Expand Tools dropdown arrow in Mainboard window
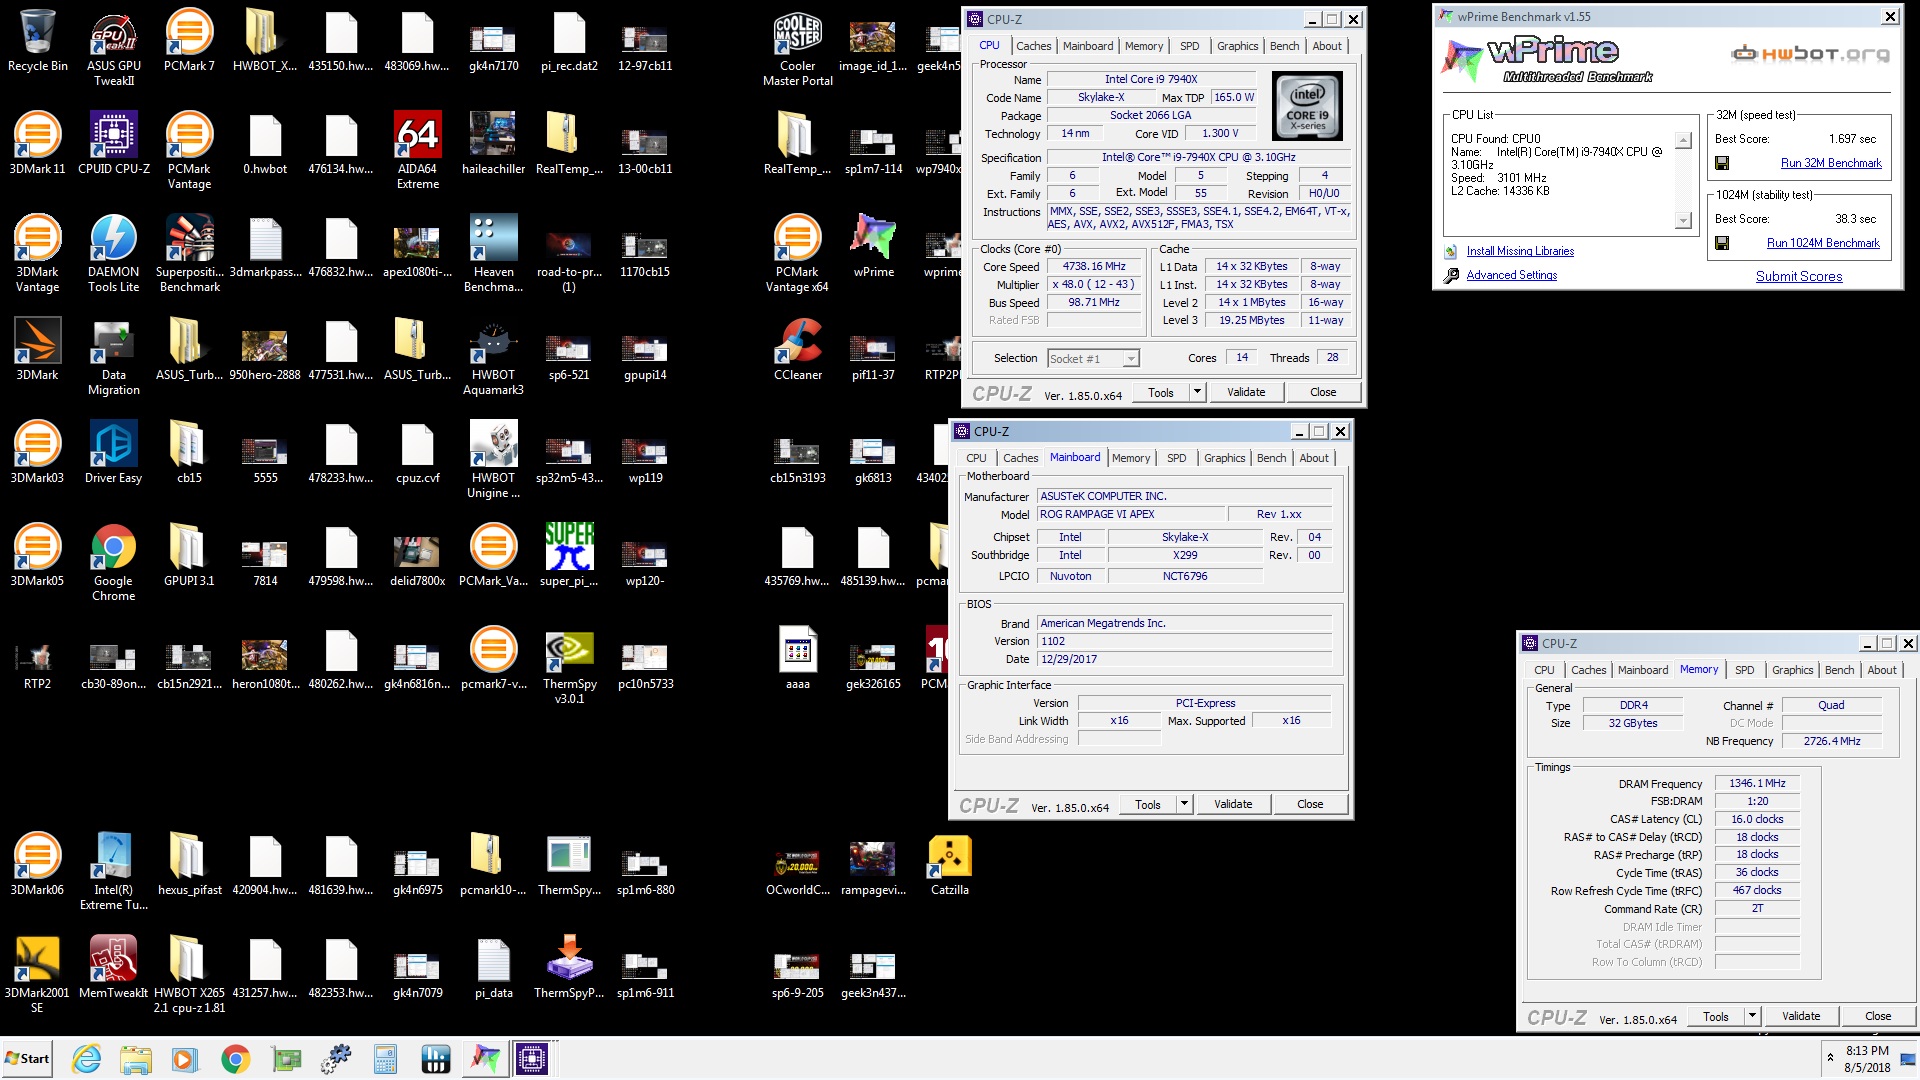 [1184, 804]
